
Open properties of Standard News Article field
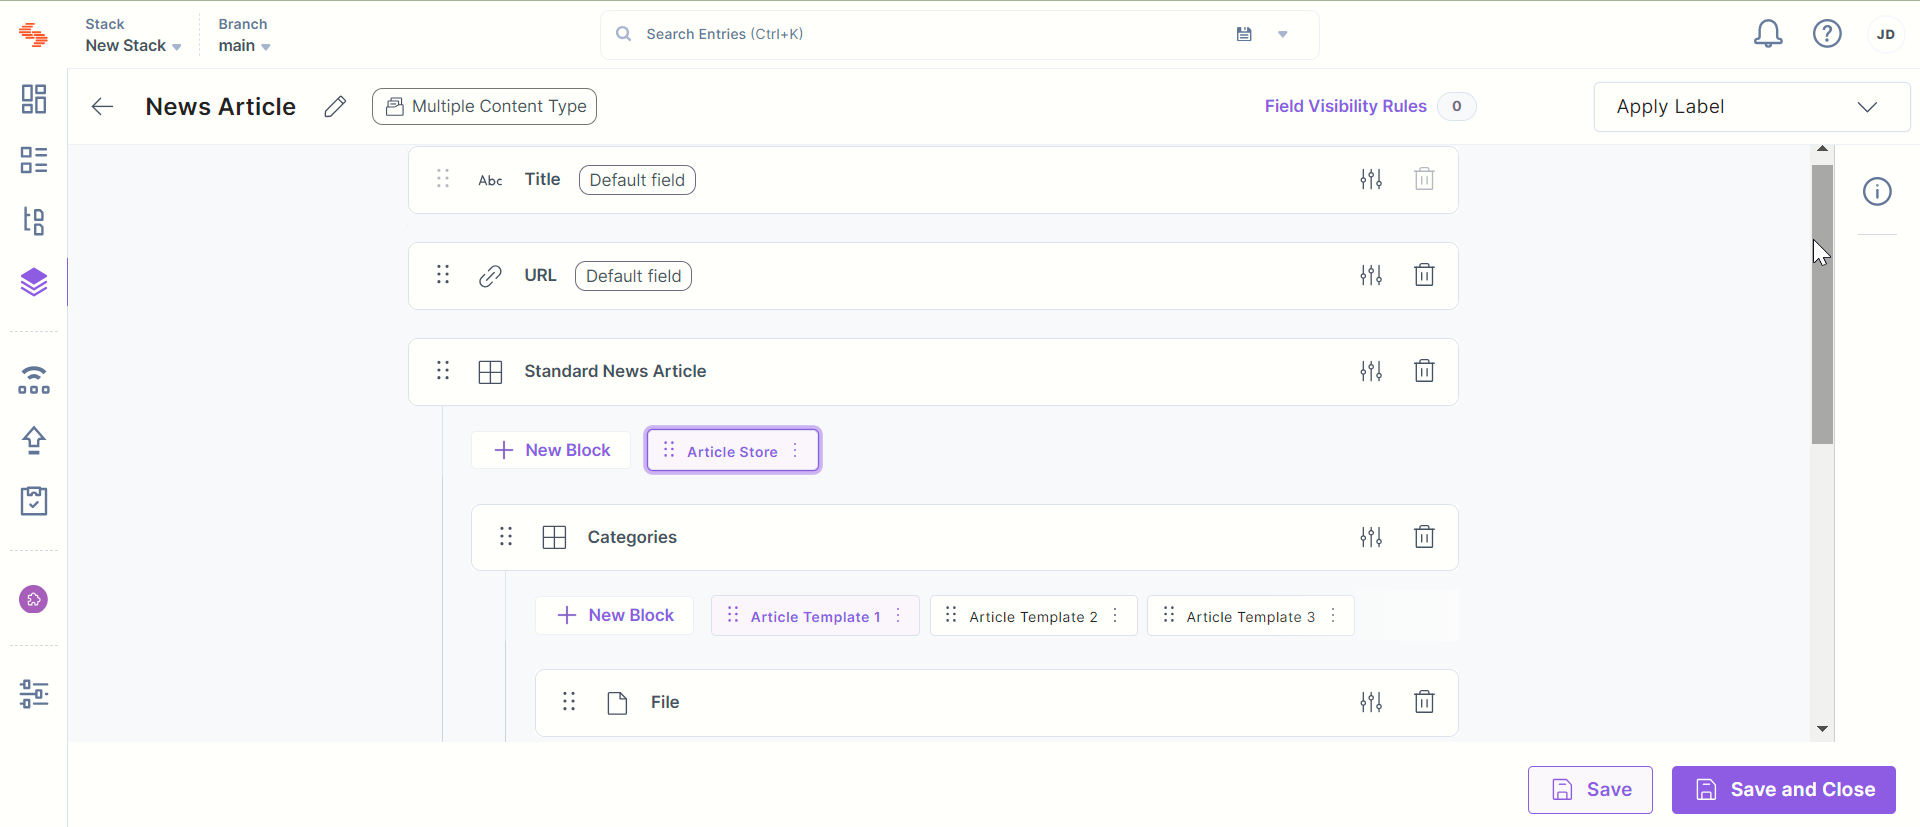pos(1371,371)
